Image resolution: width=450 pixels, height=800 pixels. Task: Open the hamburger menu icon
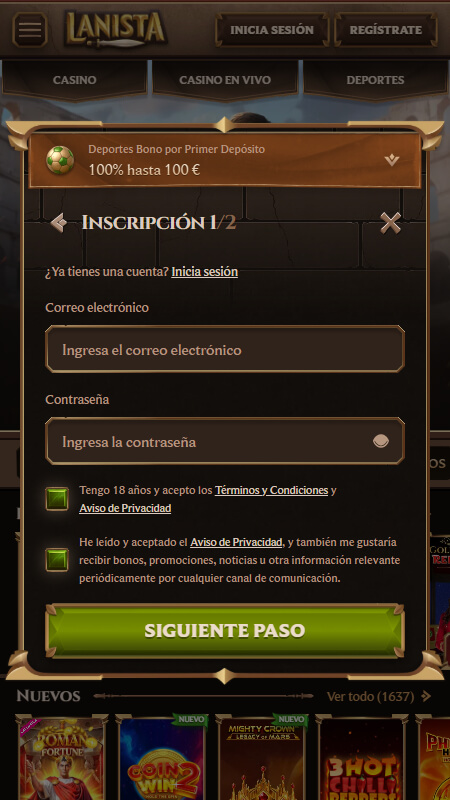coord(30,30)
